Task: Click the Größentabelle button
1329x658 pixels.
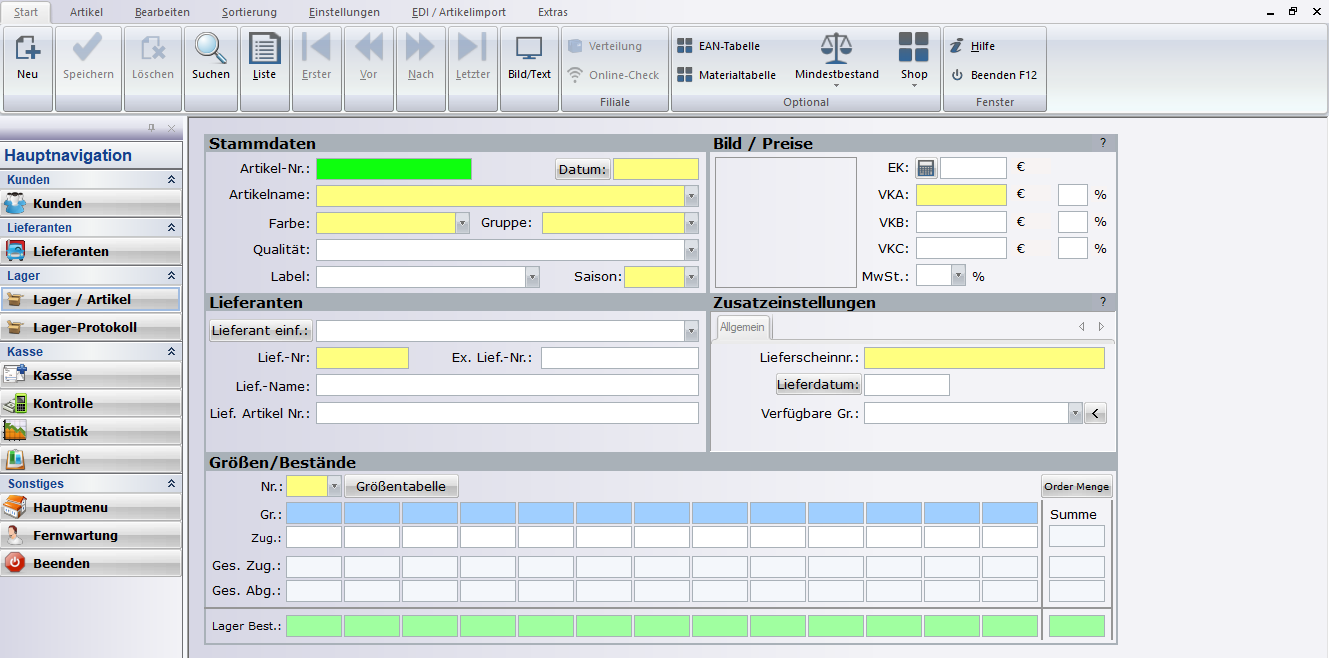Action: (401, 487)
